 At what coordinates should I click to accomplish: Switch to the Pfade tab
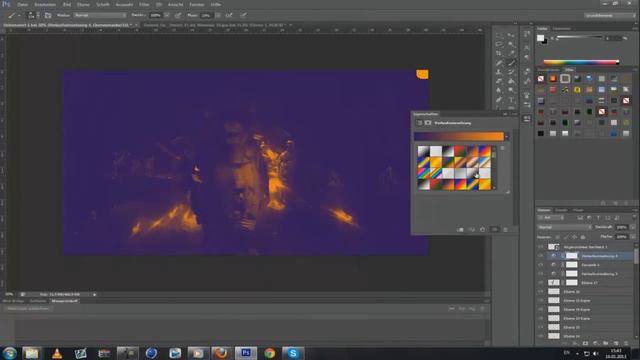coord(578,210)
